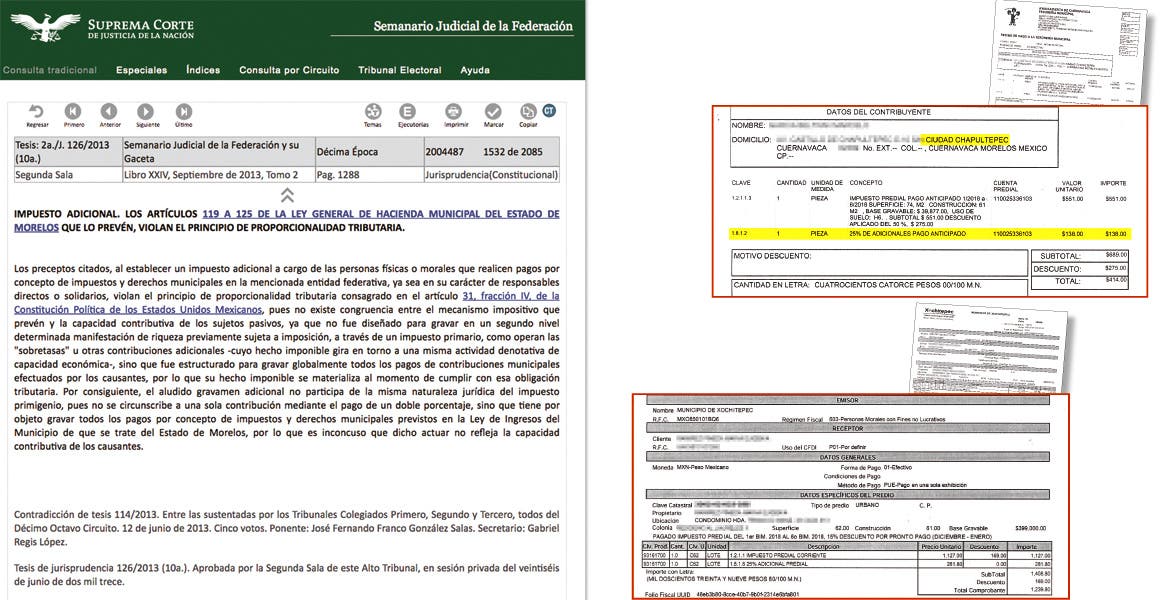Print the thesis using Imprimir
The width and height of the screenshot is (1170, 600).
click(x=456, y=111)
